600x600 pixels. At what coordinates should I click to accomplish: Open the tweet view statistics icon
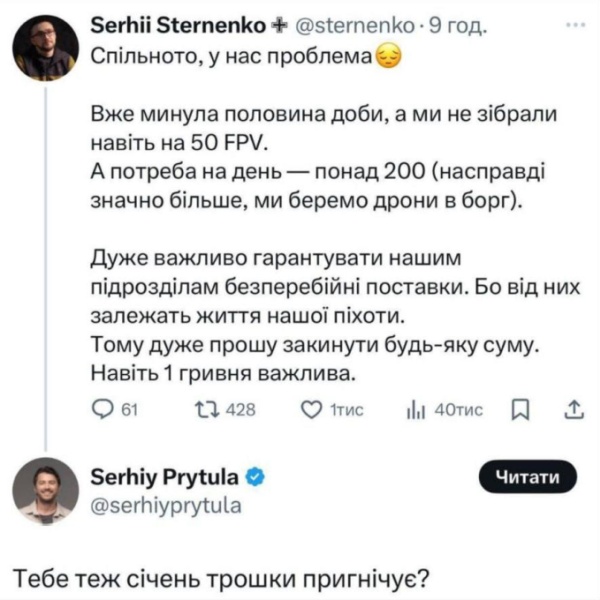click(x=414, y=408)
